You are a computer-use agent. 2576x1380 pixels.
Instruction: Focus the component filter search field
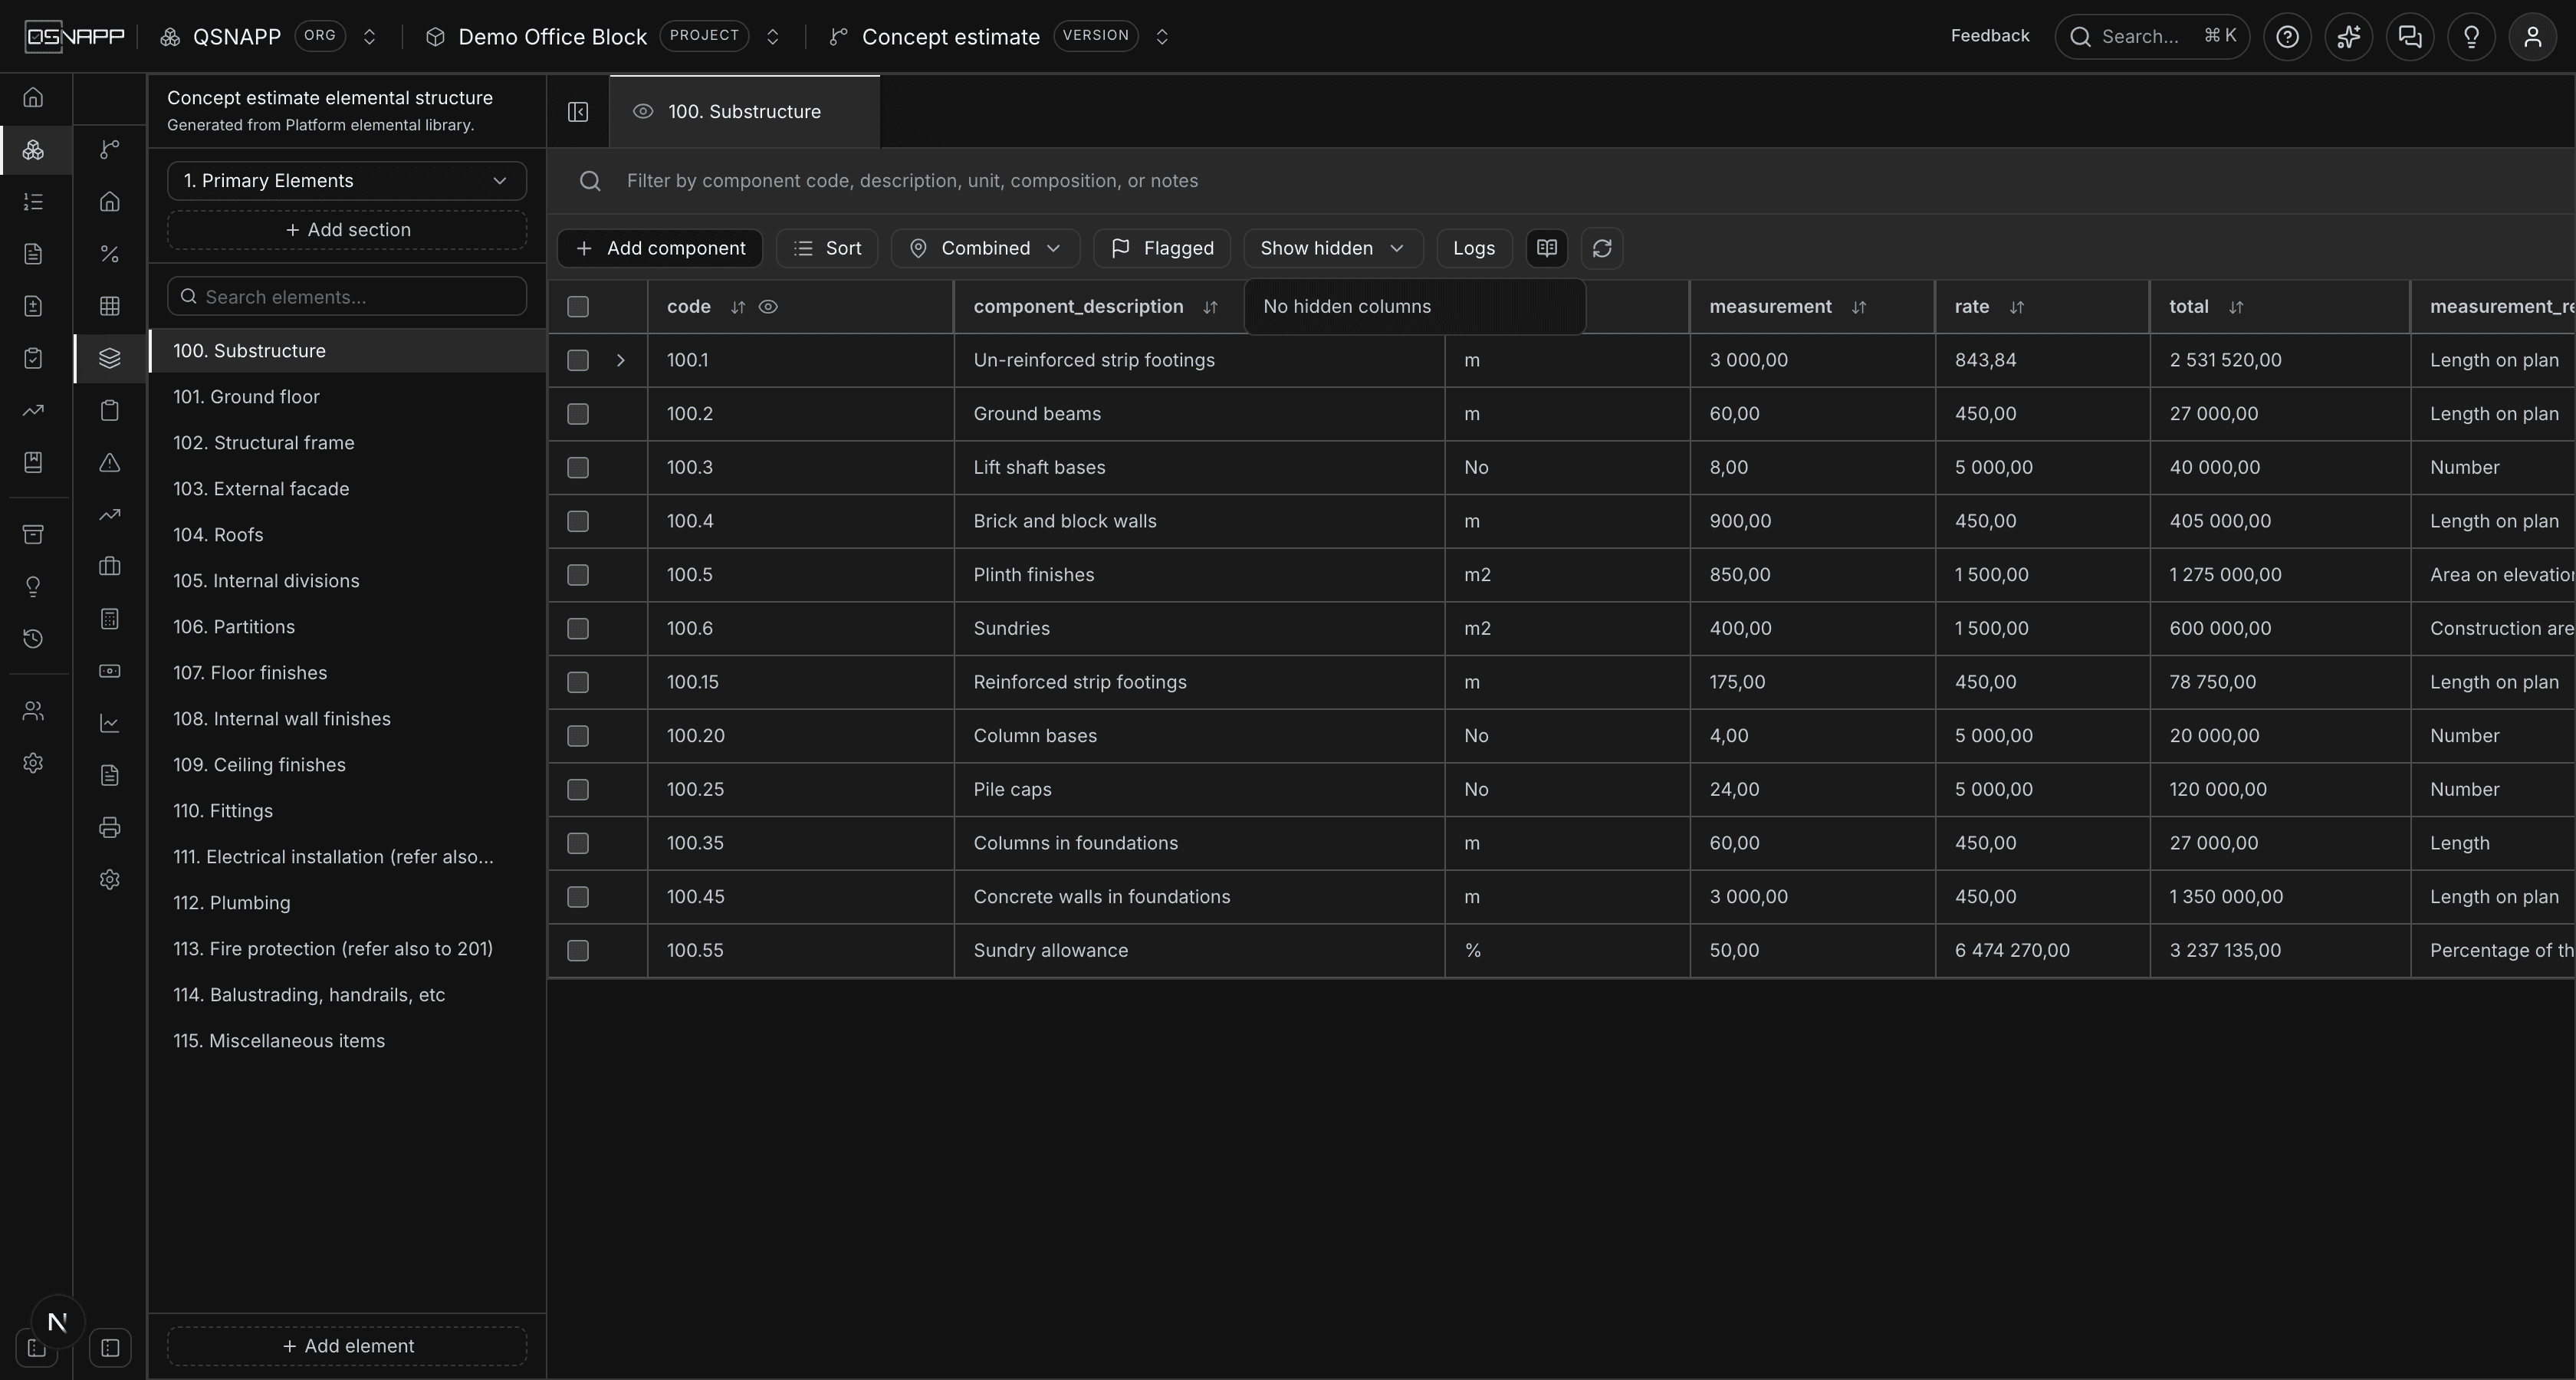[1560, 181]
